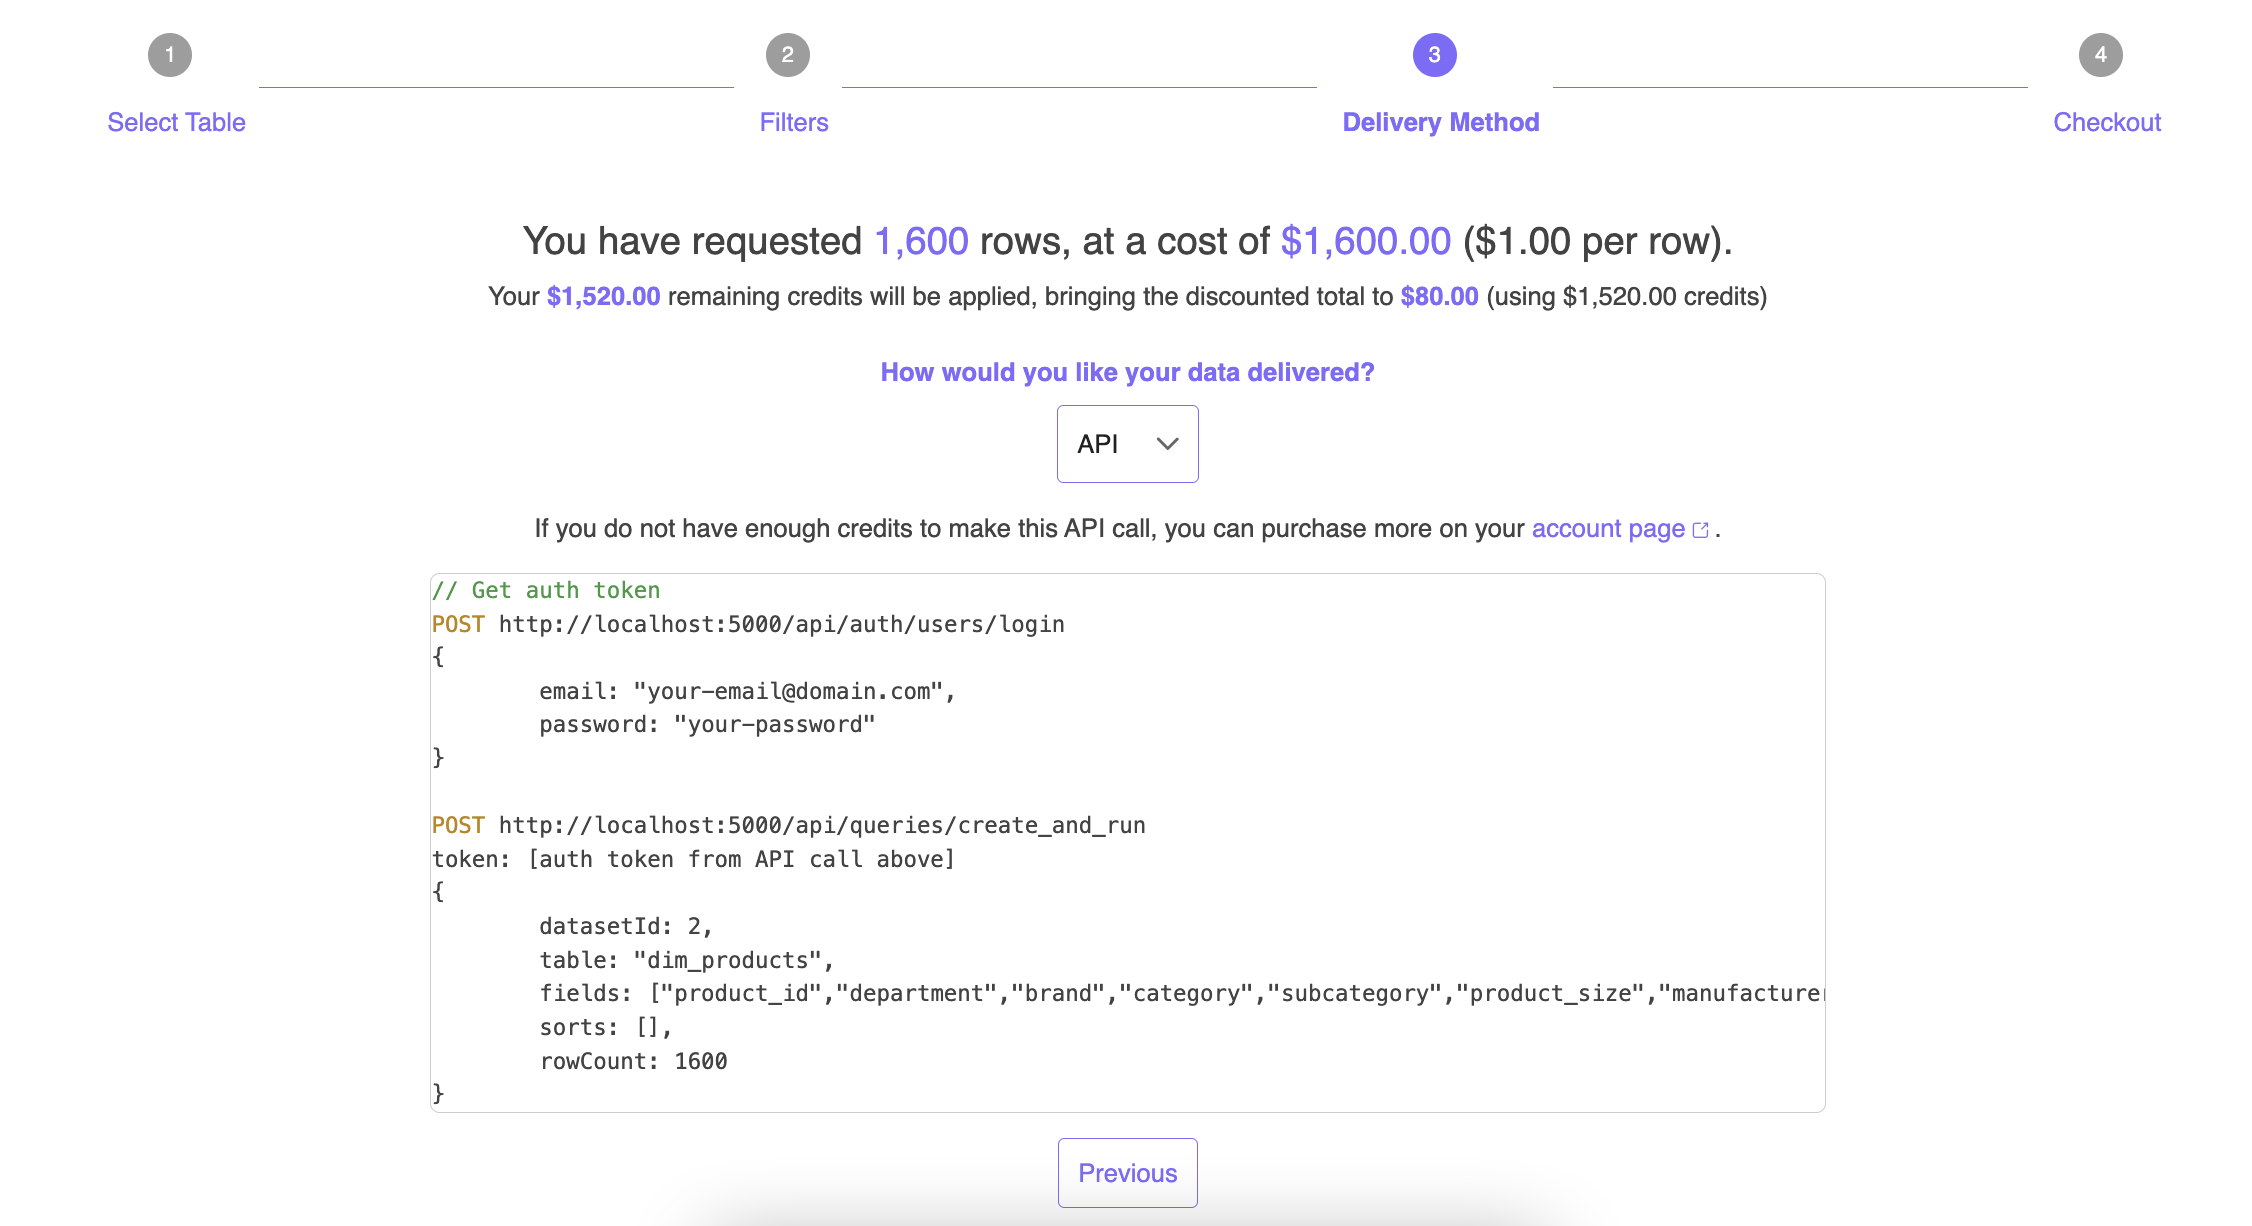Go to the Select Table step

click(176, 122)
